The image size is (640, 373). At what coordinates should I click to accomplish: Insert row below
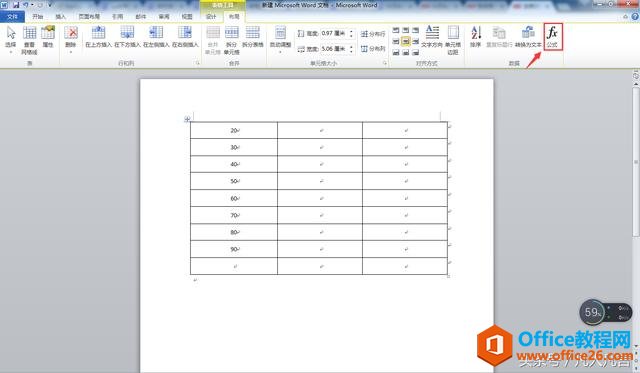127,37
